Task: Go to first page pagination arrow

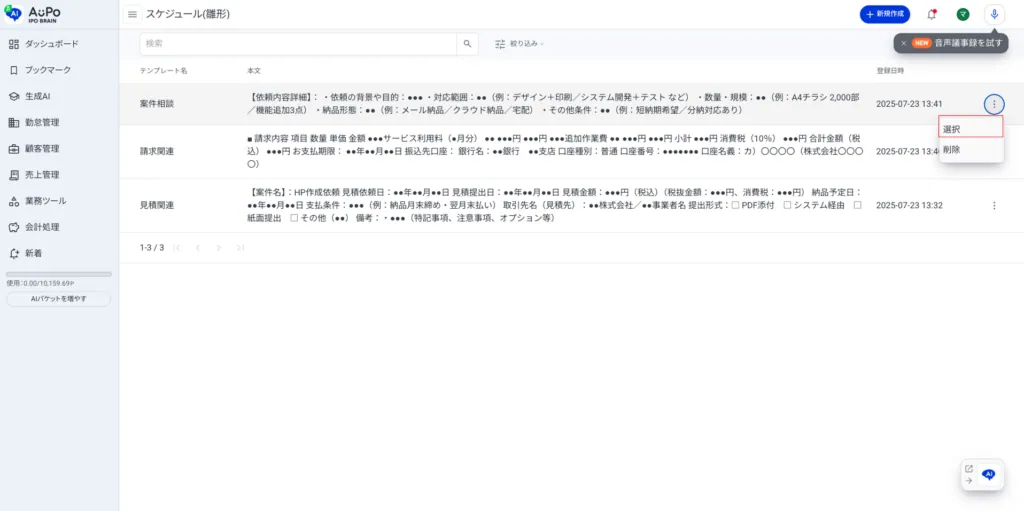Action: pos(177,248)
